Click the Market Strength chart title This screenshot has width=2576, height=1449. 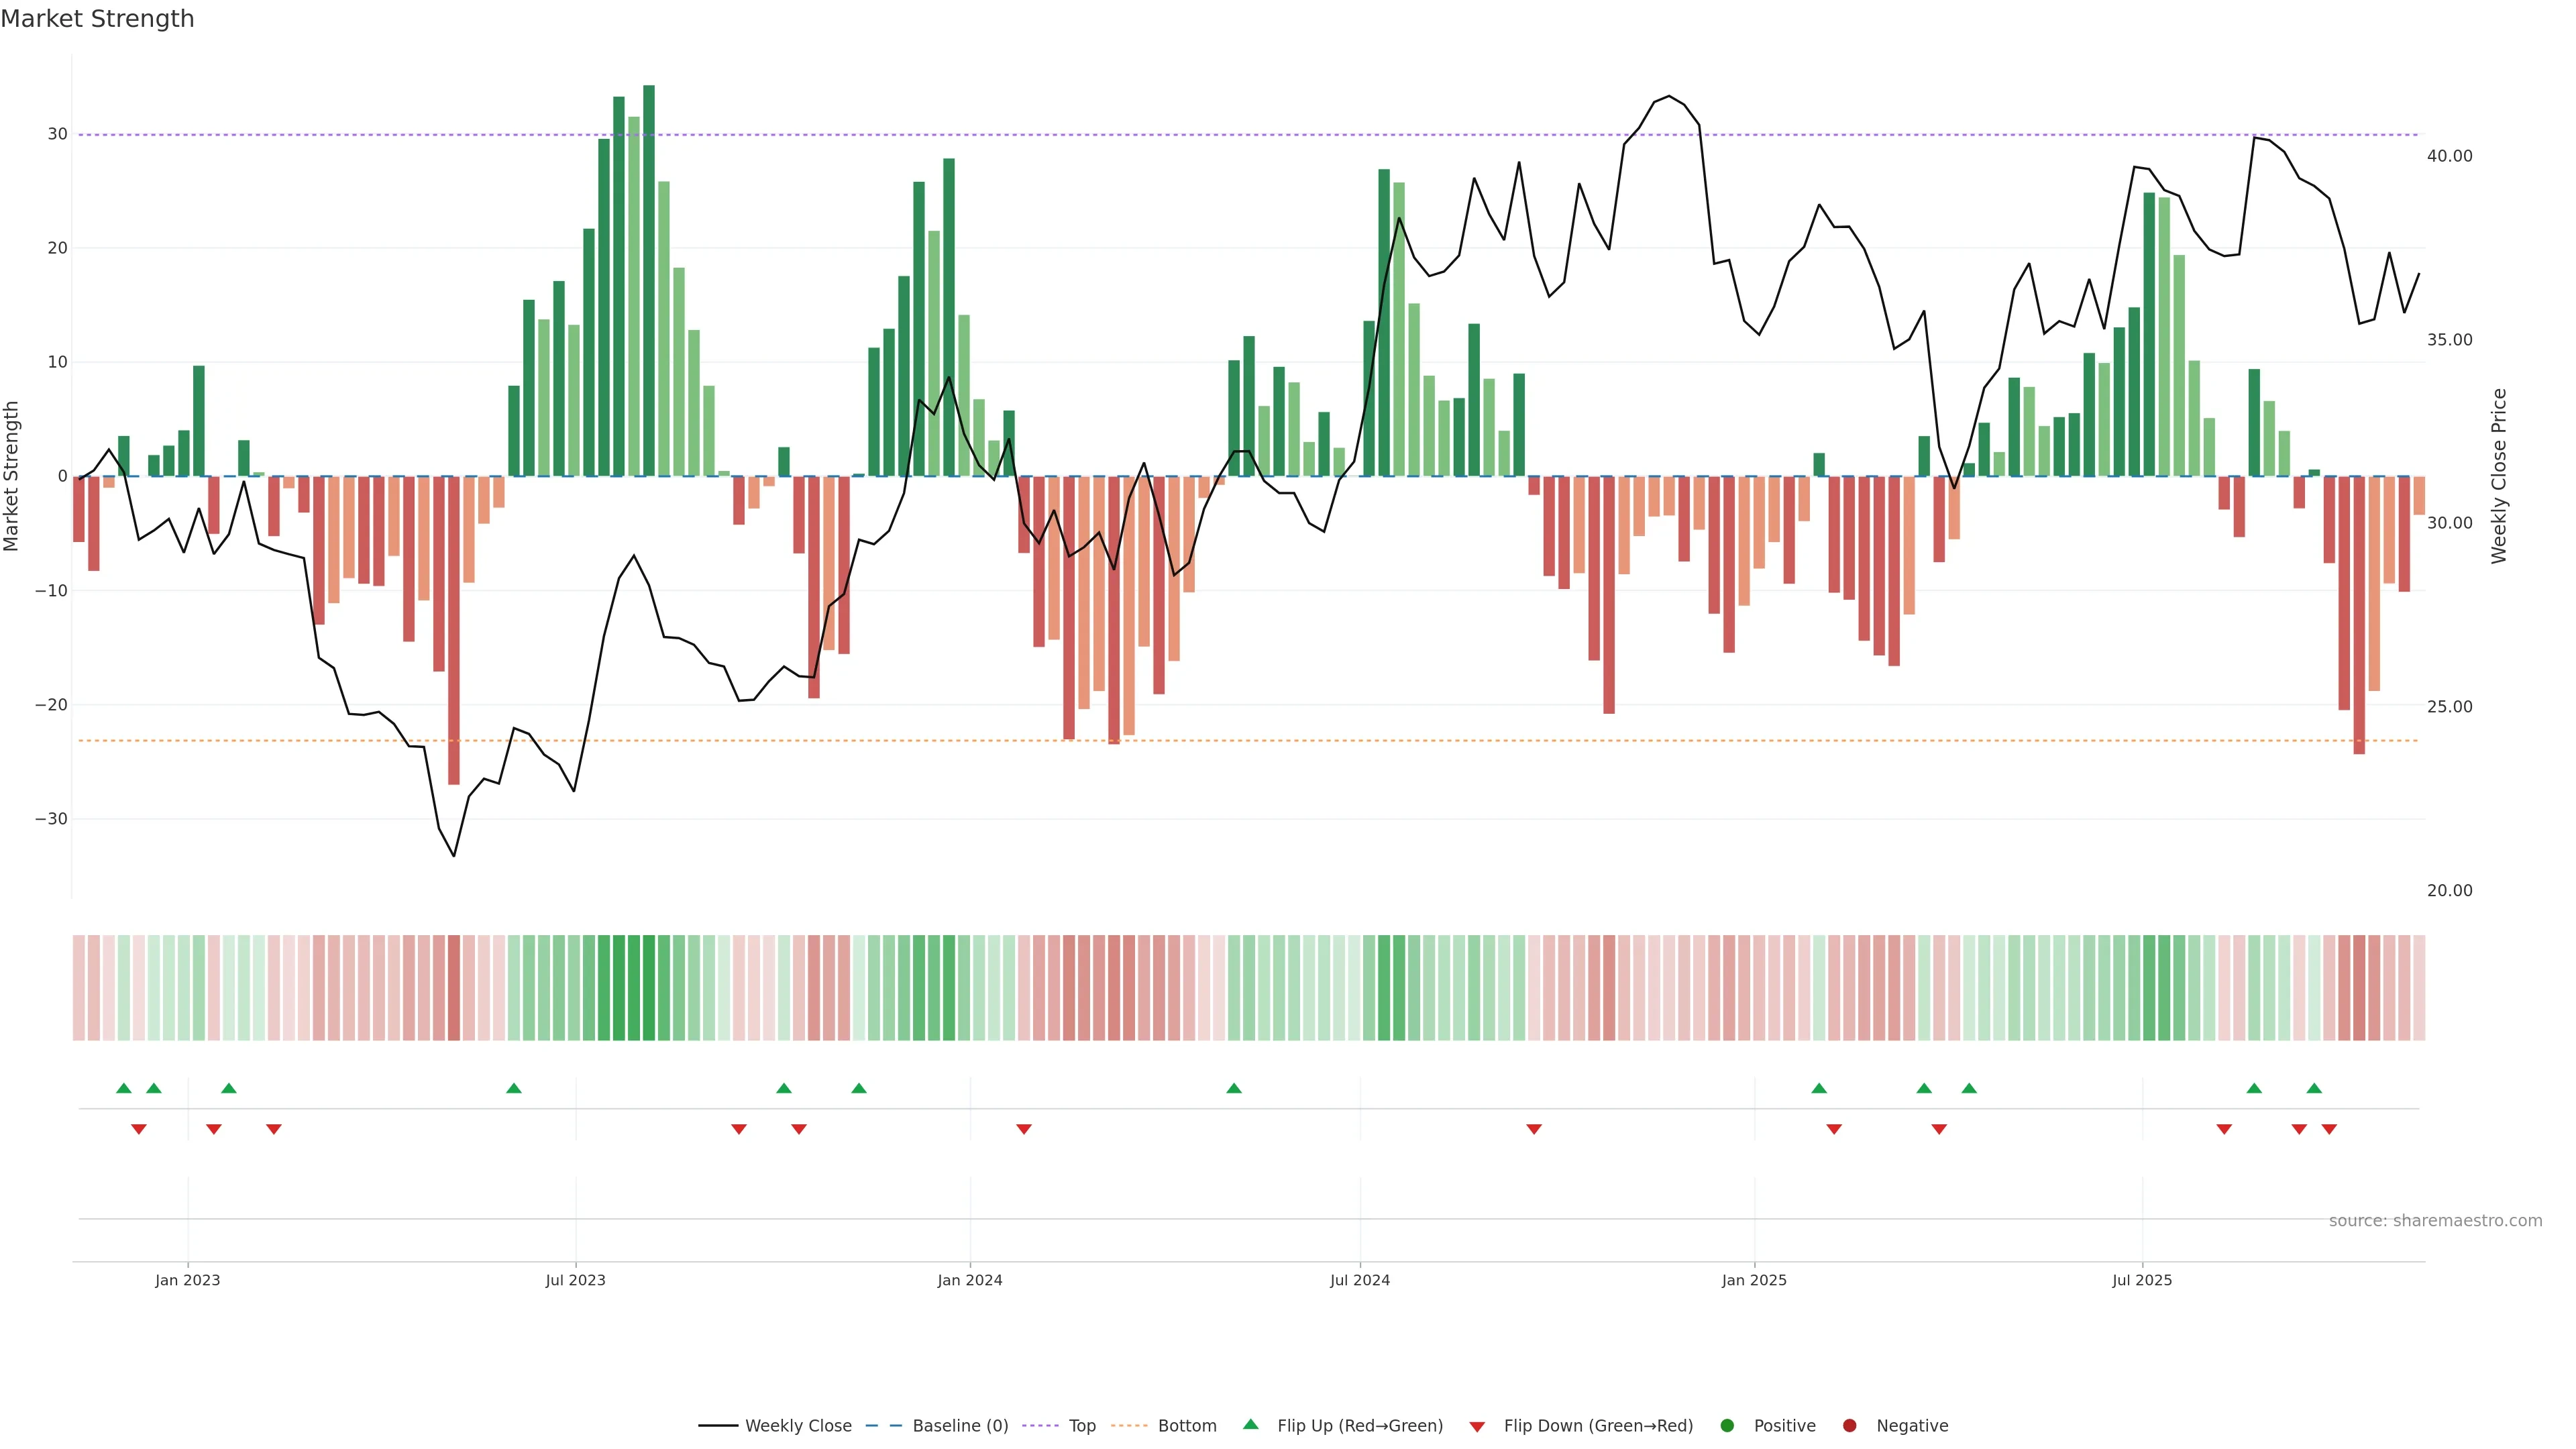[x=97, y=19]
